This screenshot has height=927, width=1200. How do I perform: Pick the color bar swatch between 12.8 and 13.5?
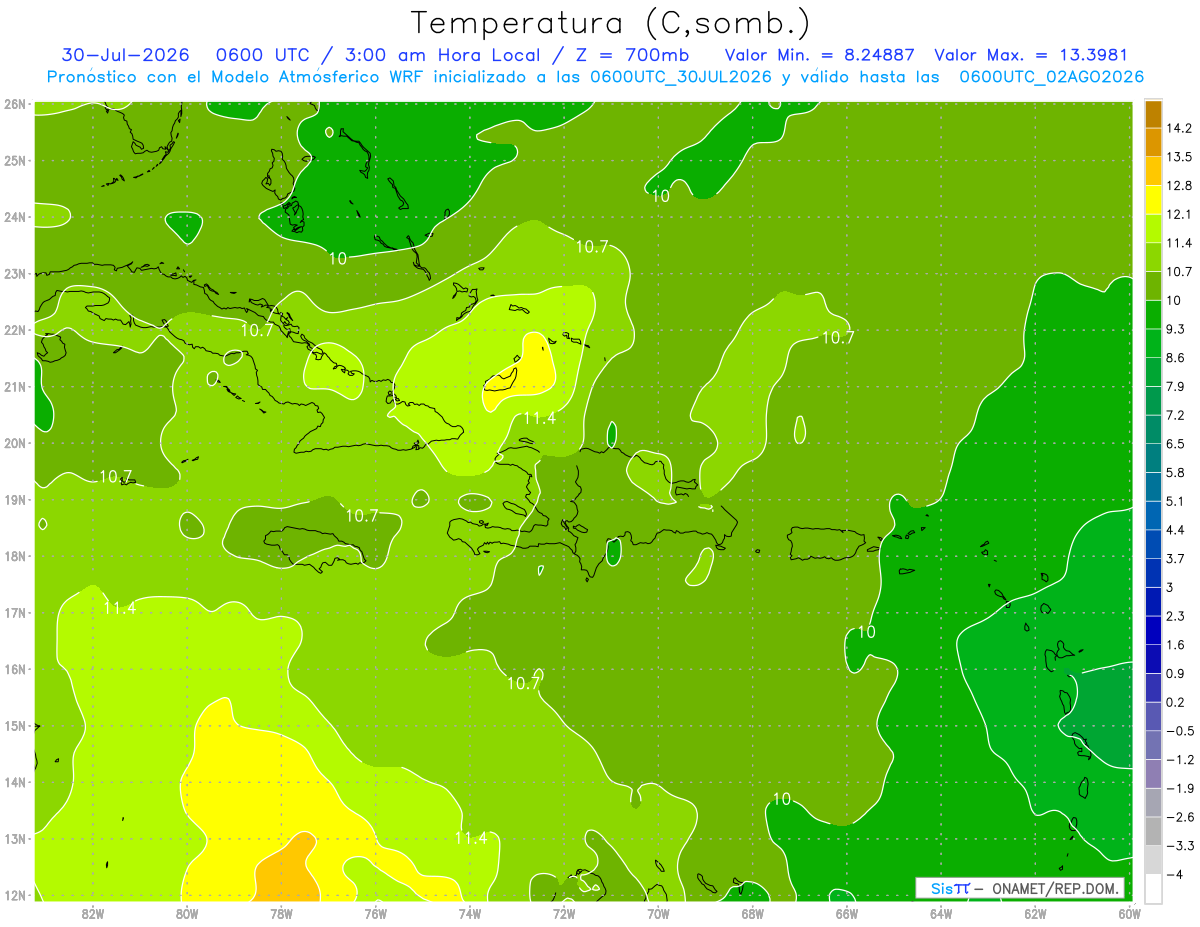(x=1153, y=171)
